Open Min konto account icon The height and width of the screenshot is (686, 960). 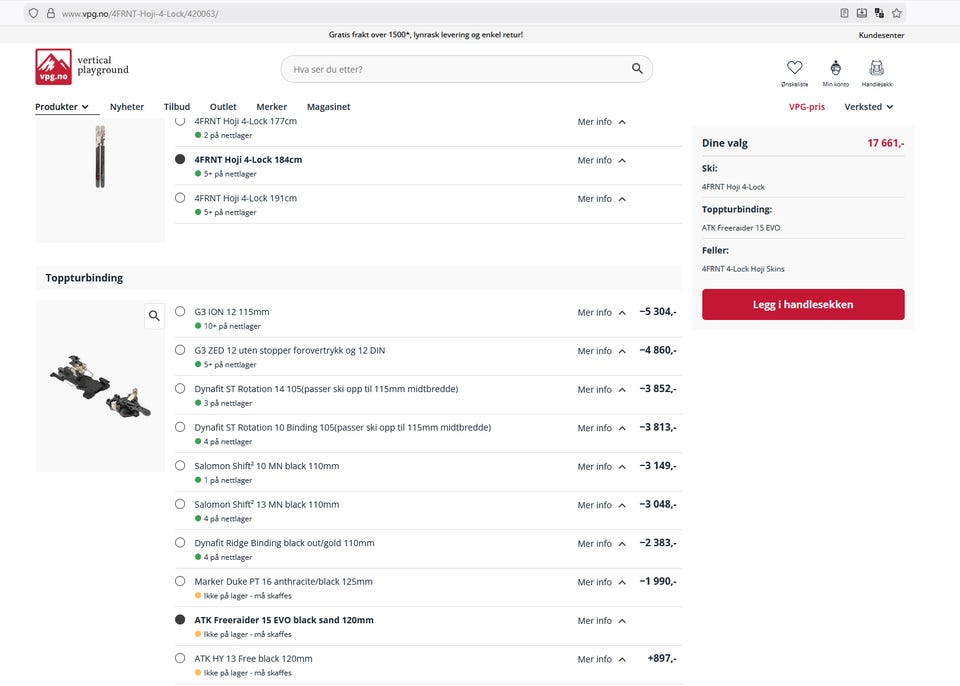point(835,68)
